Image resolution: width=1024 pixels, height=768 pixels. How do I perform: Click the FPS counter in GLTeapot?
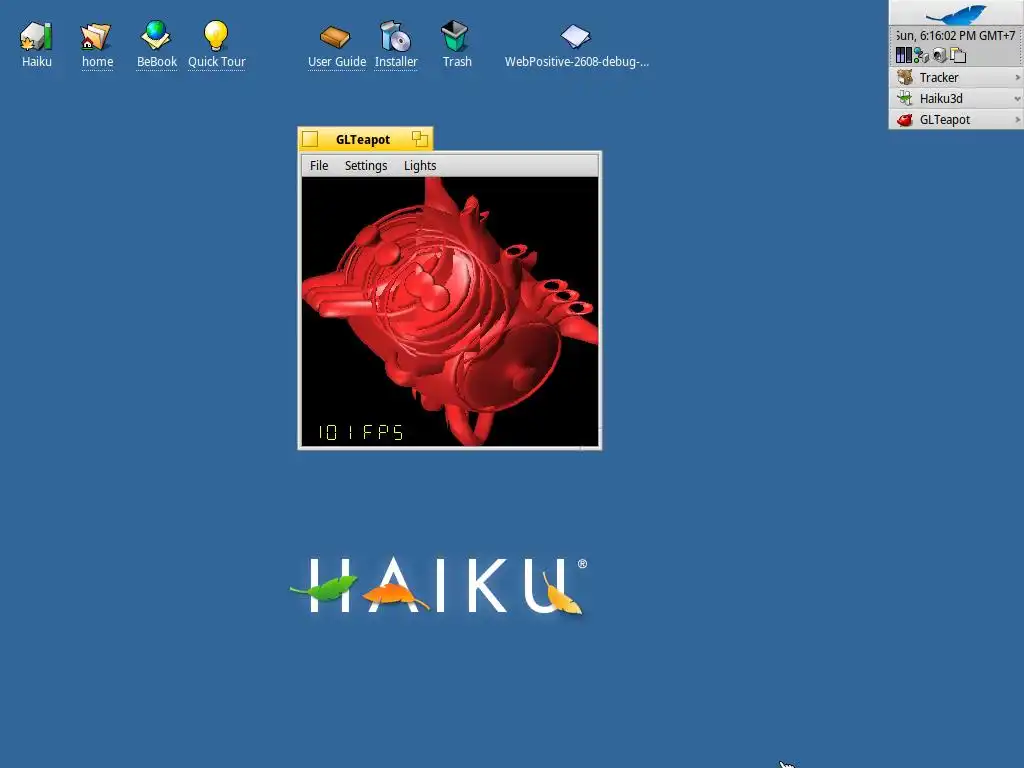click(x=360, y=432)
